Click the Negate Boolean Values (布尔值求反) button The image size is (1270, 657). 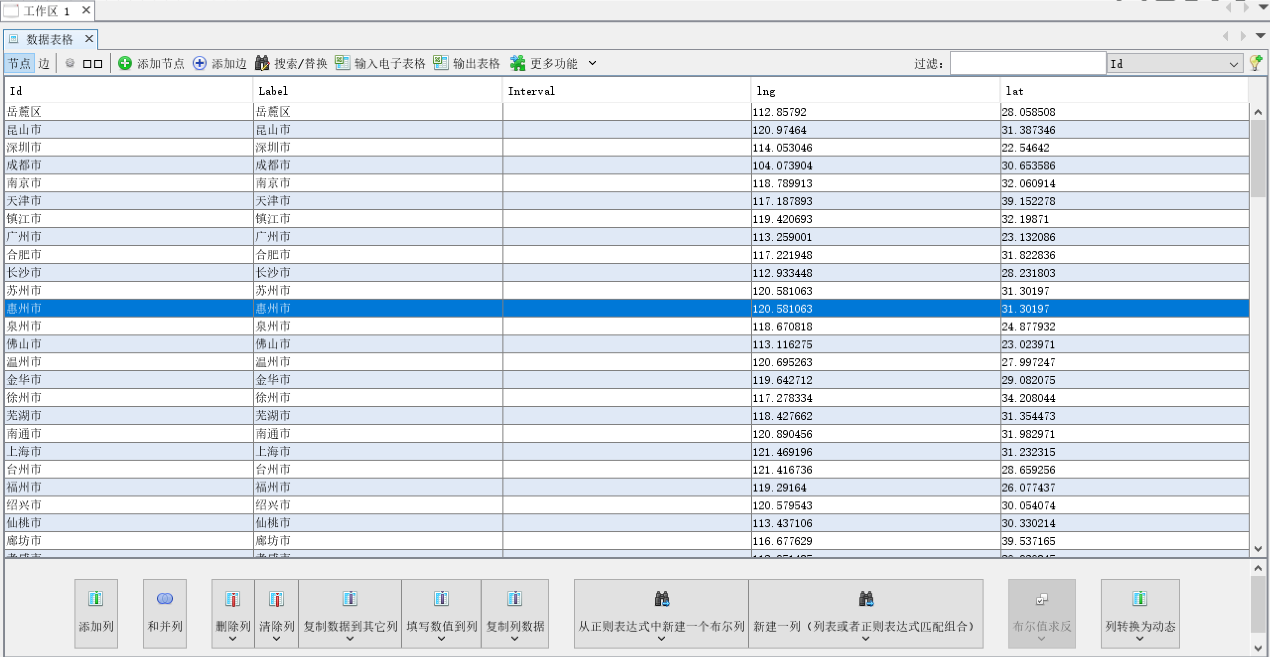[x=1042, y=613]
